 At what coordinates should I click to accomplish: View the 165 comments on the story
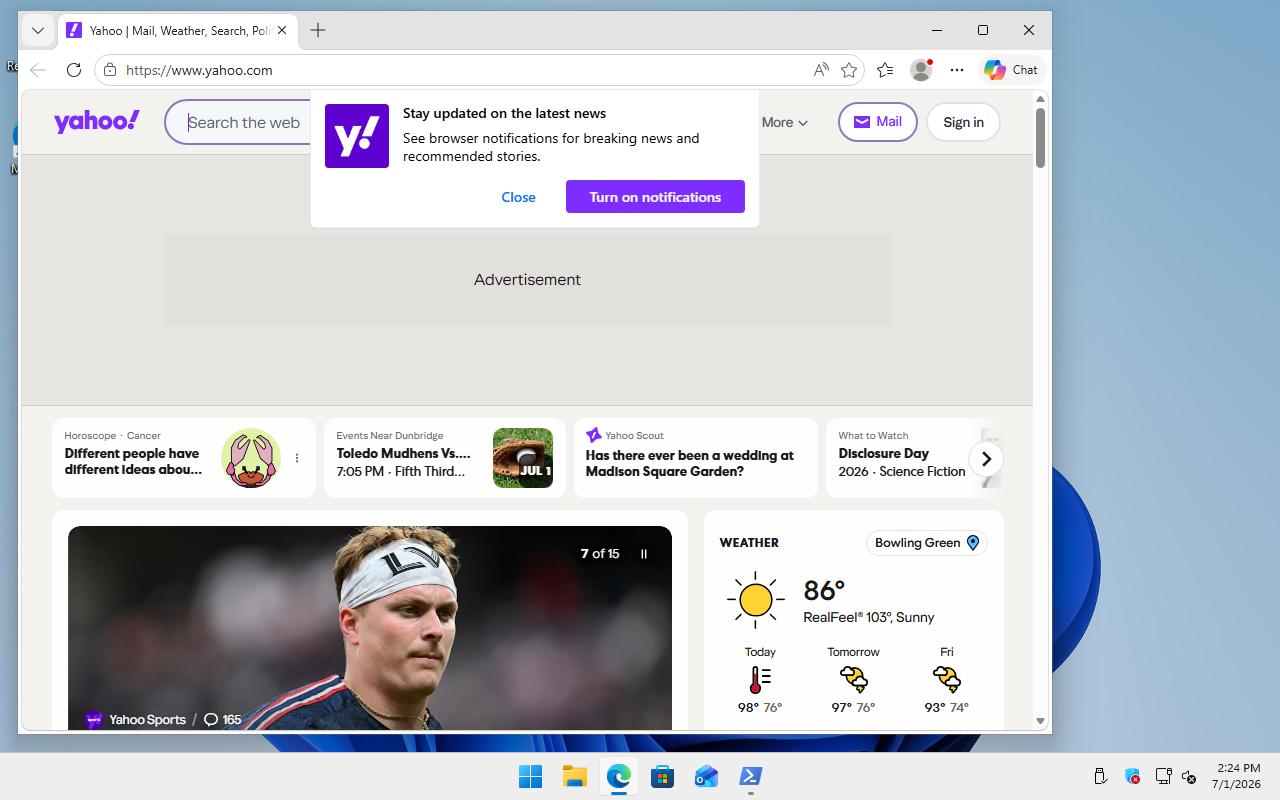pyautogui.click(x=222, y=720)
